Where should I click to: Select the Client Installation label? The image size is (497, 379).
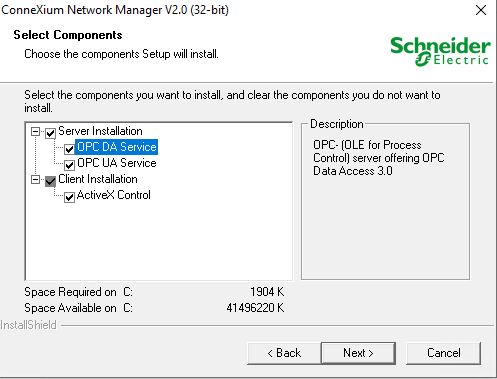click(98, 179)
